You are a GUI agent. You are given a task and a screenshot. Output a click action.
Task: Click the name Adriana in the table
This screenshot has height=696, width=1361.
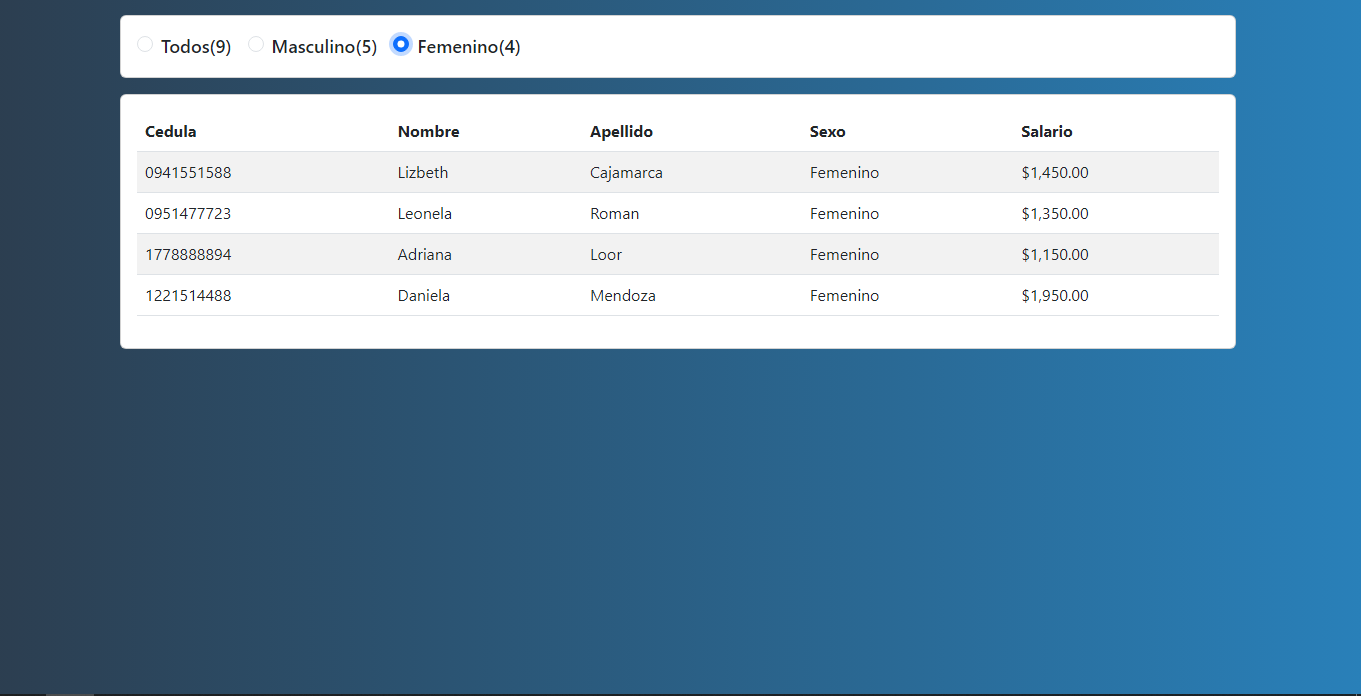pyautogui.click(x=424, y=254)
